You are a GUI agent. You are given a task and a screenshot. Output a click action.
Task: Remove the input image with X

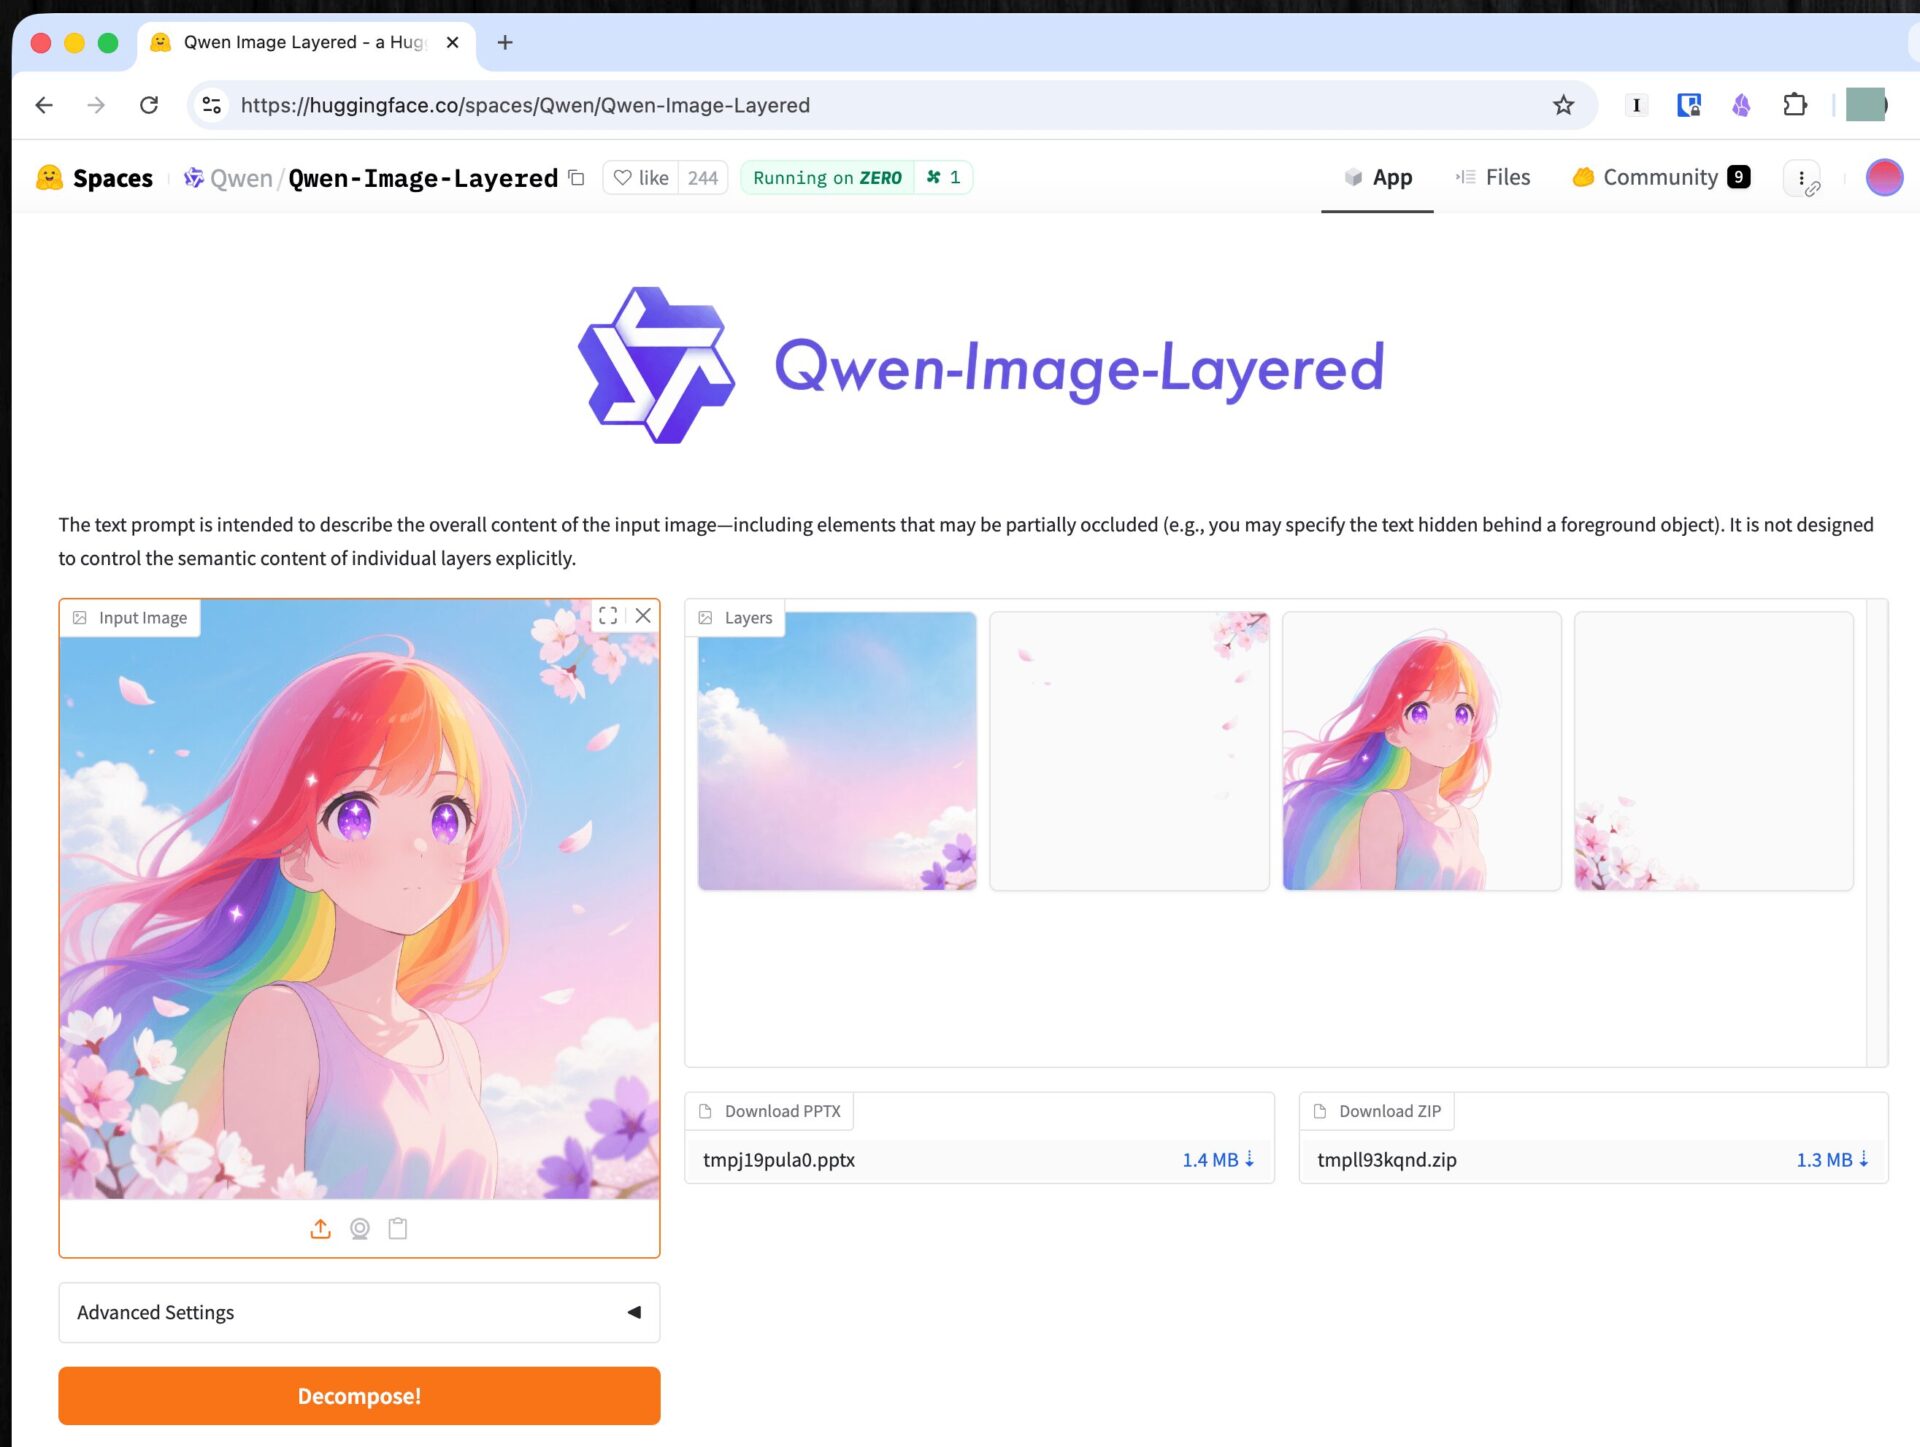[643, 616]
